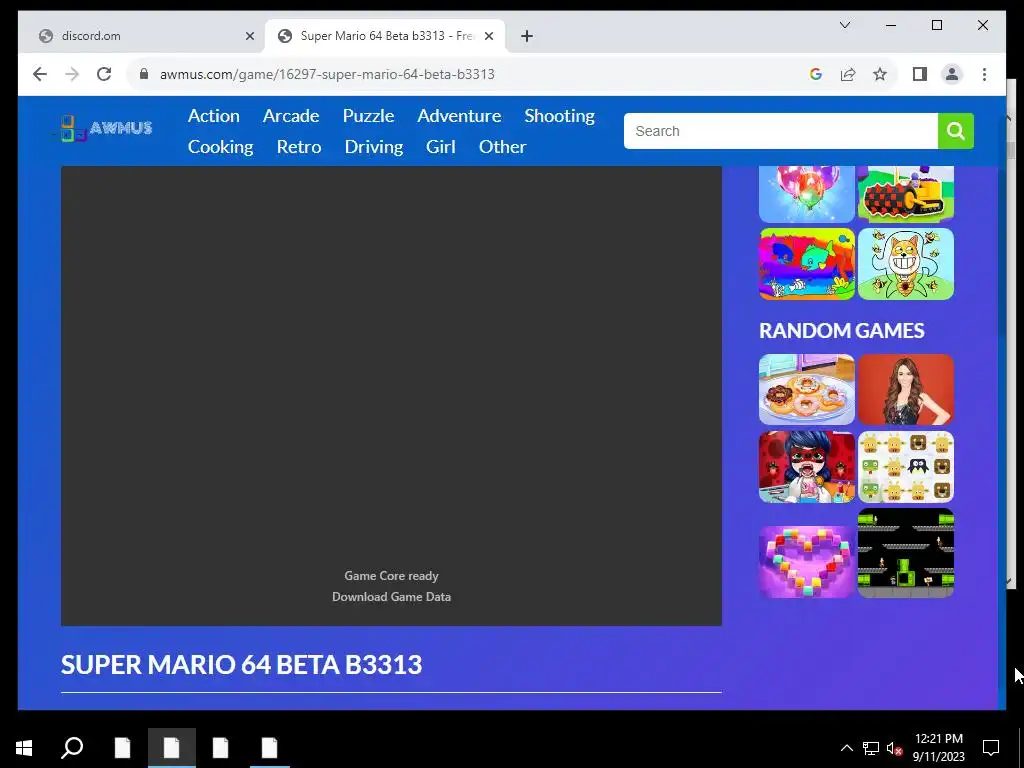This screenshot has height=768, width=1024.
Task: Click into the Search input field
Action: coord(781,131)
